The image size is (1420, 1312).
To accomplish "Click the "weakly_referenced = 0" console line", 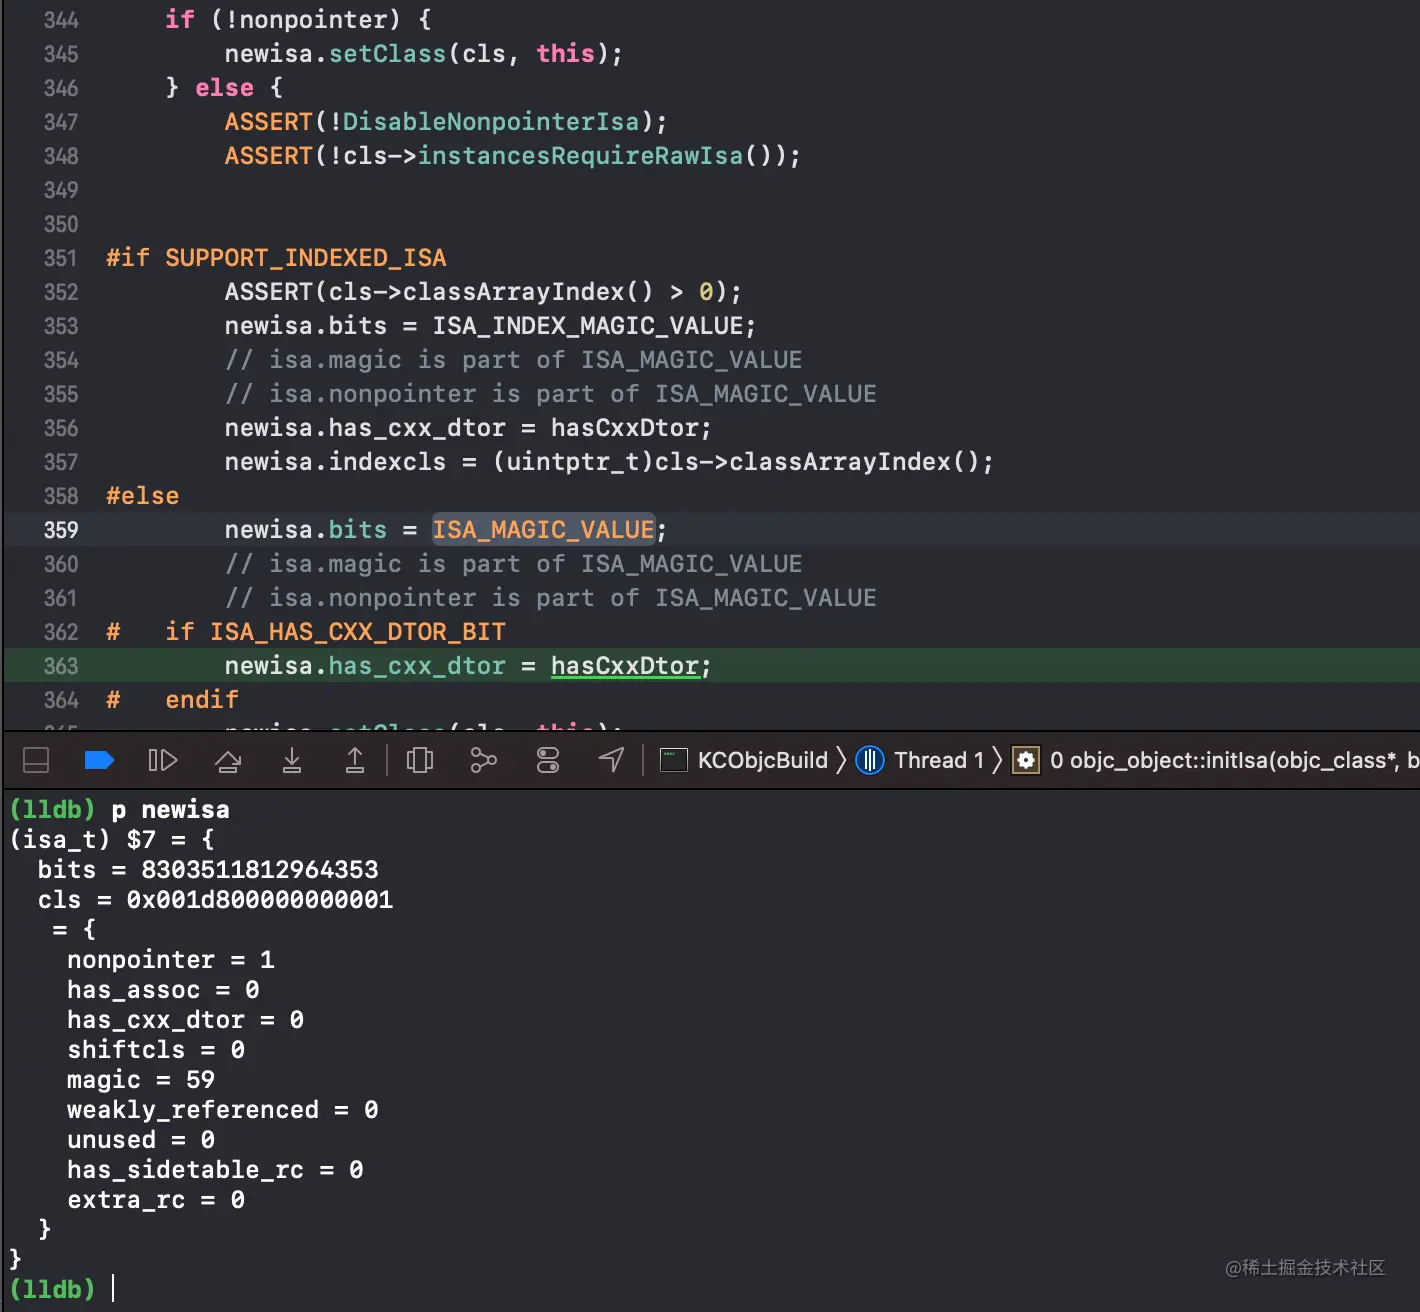I will point(223,1109).
